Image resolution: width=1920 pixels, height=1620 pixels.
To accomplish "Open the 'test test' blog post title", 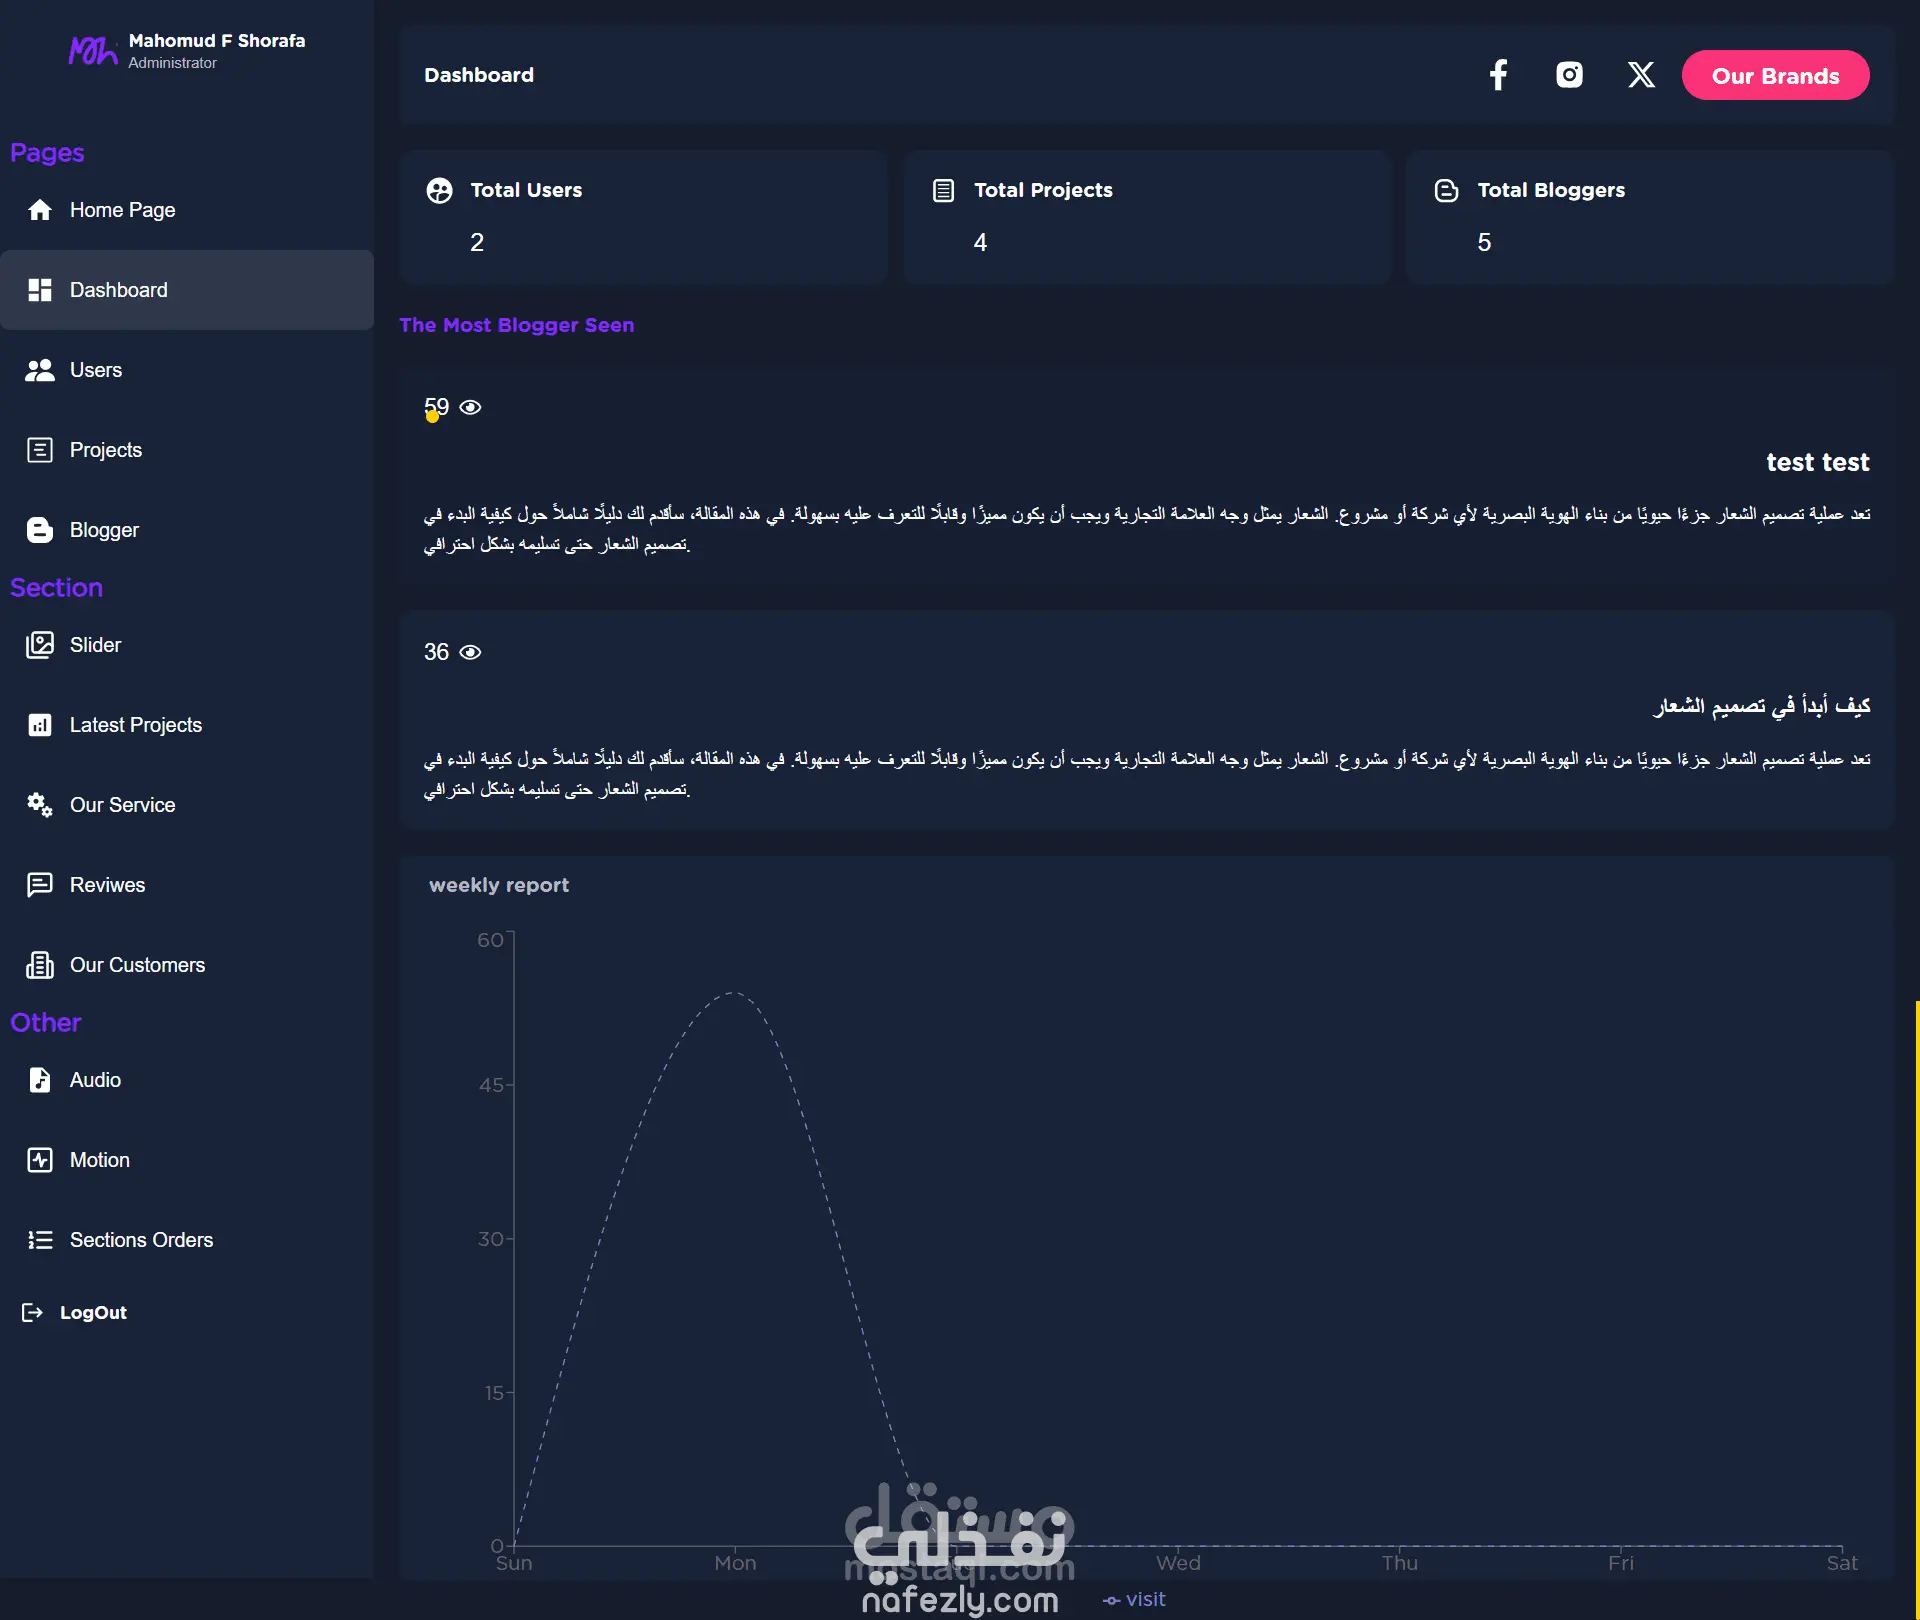I will coord(1817,462).
